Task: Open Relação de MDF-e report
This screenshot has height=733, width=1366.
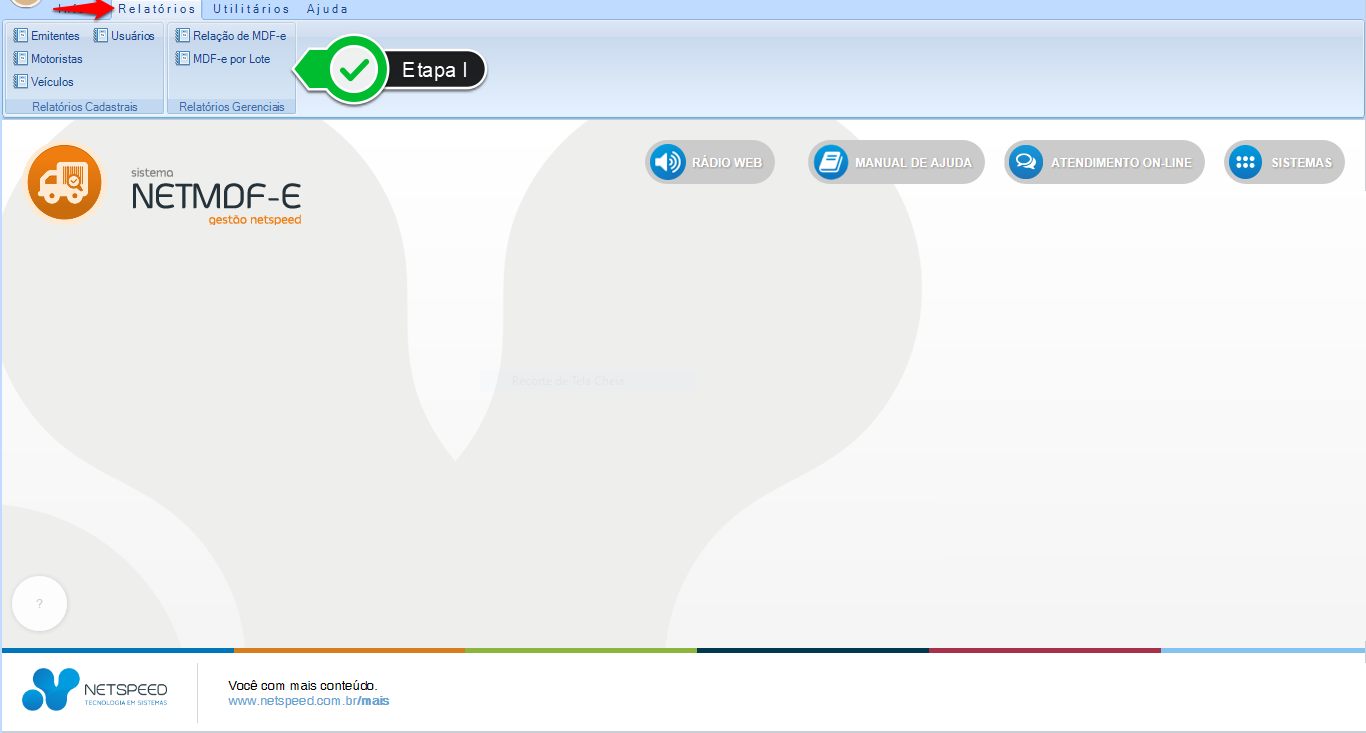Action: point(231,36)
